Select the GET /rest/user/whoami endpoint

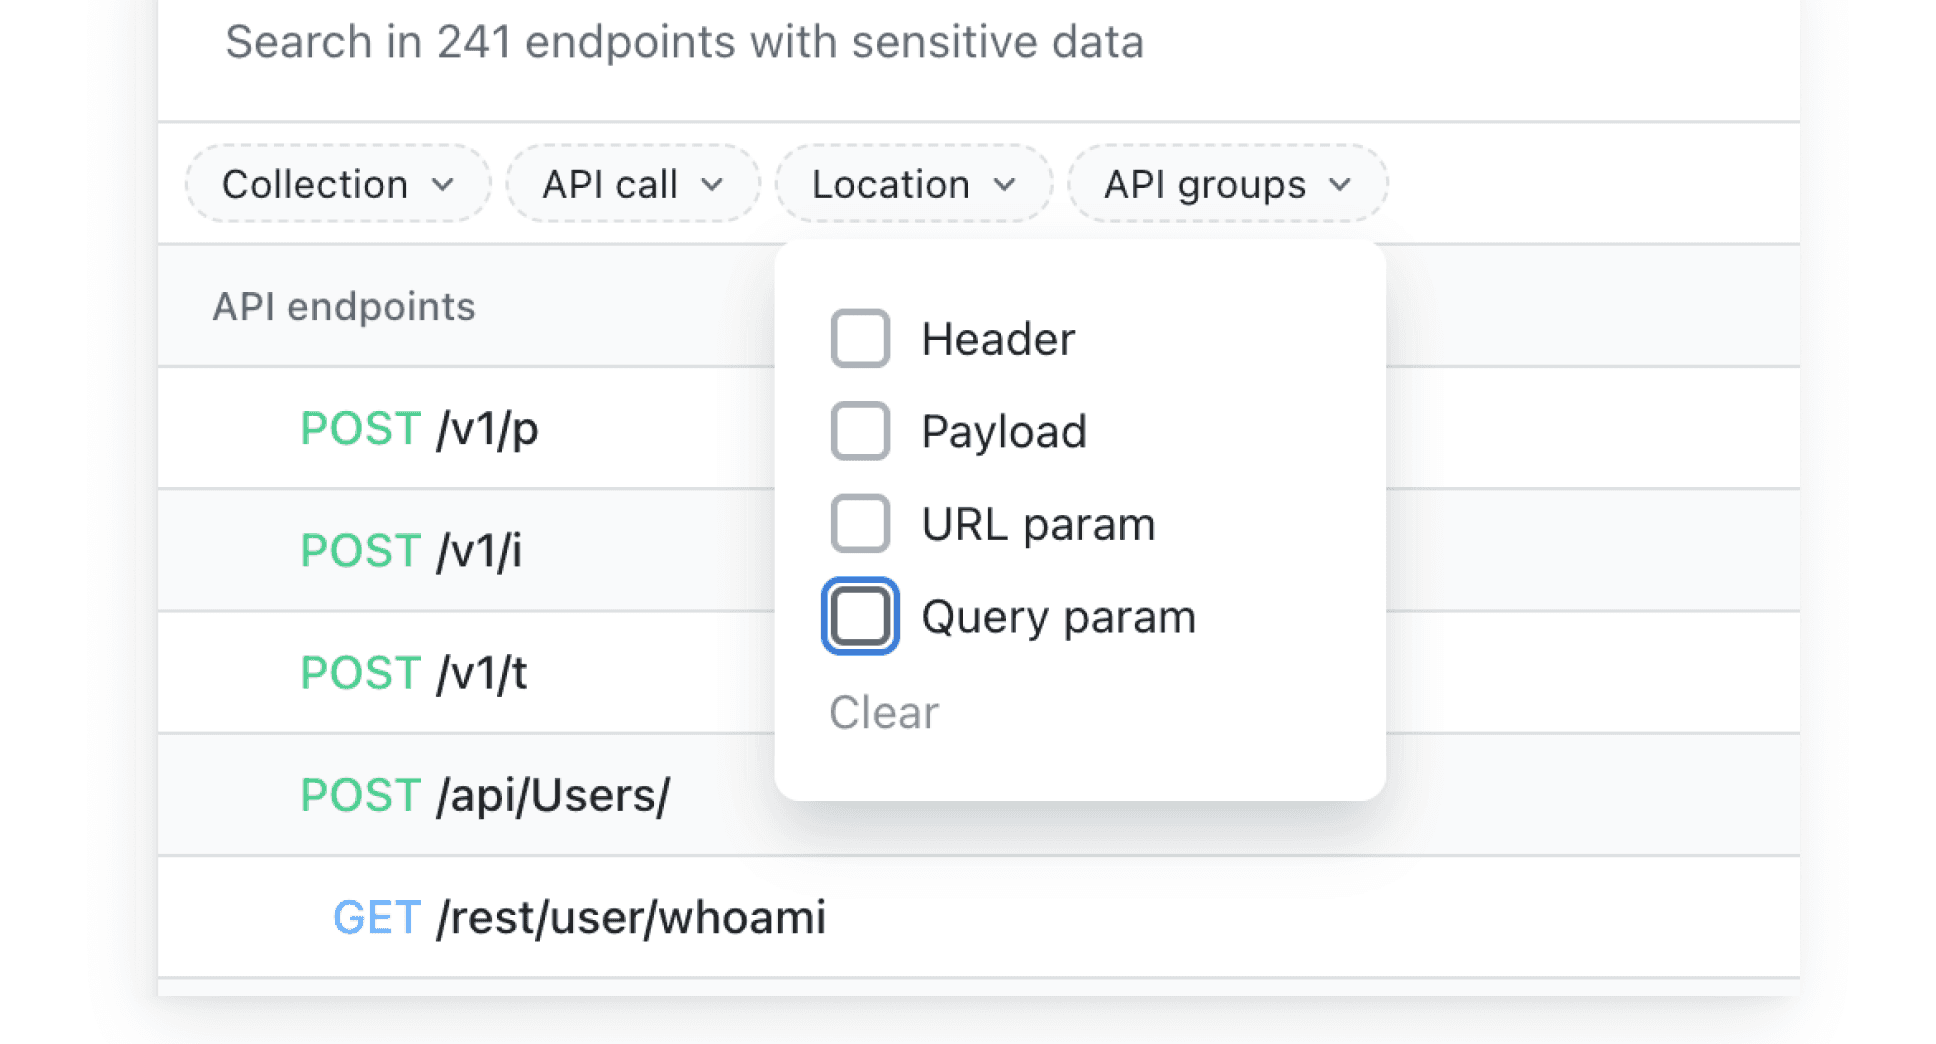(580, 916)
